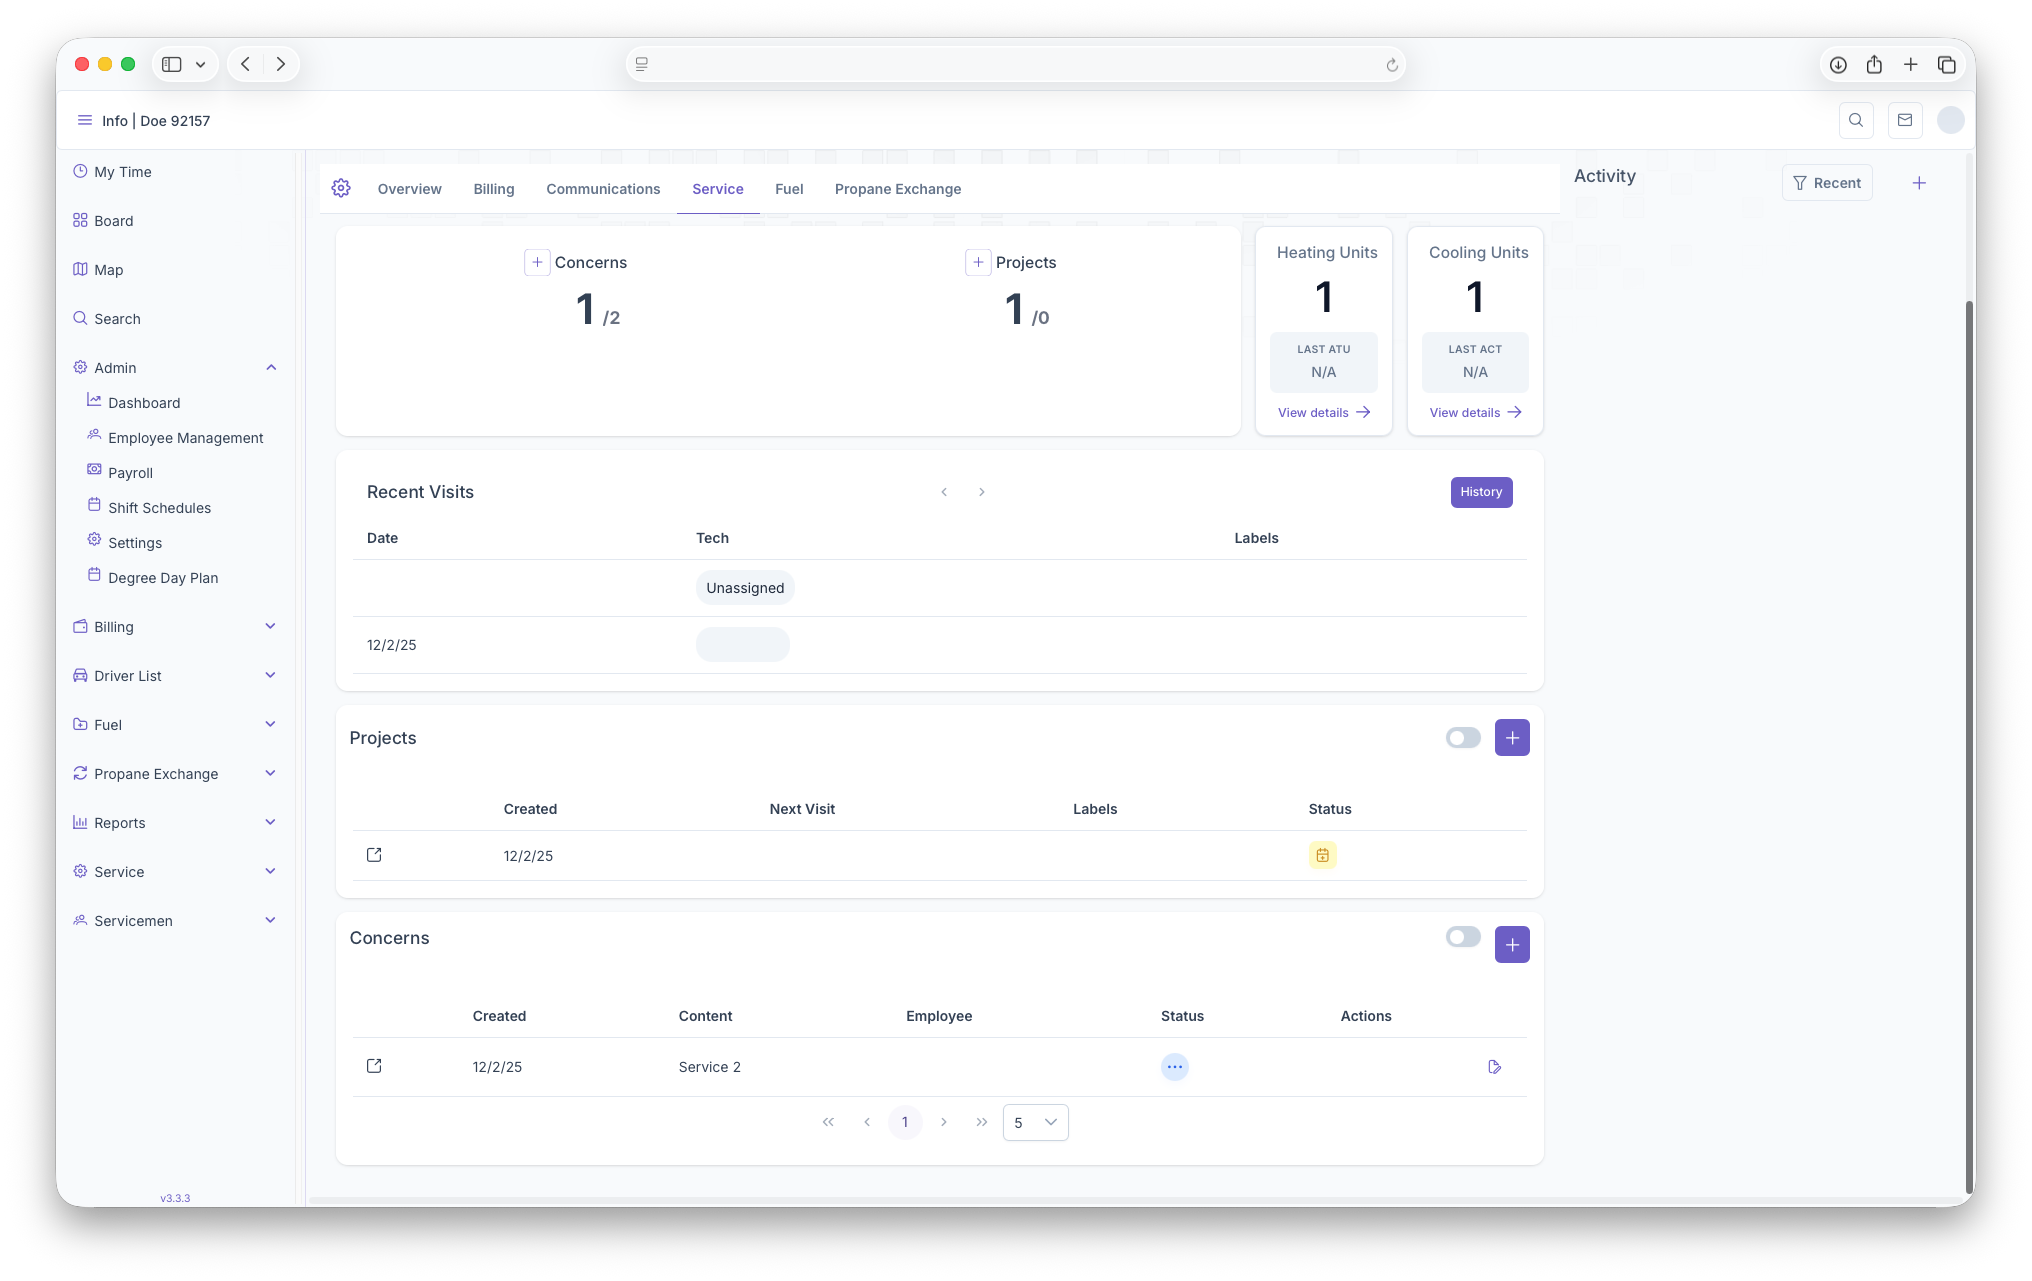2032x1281 pixels.
Task: Expand the Billing sidebar group
Action: pyautogui.click(x=270, y=627)
